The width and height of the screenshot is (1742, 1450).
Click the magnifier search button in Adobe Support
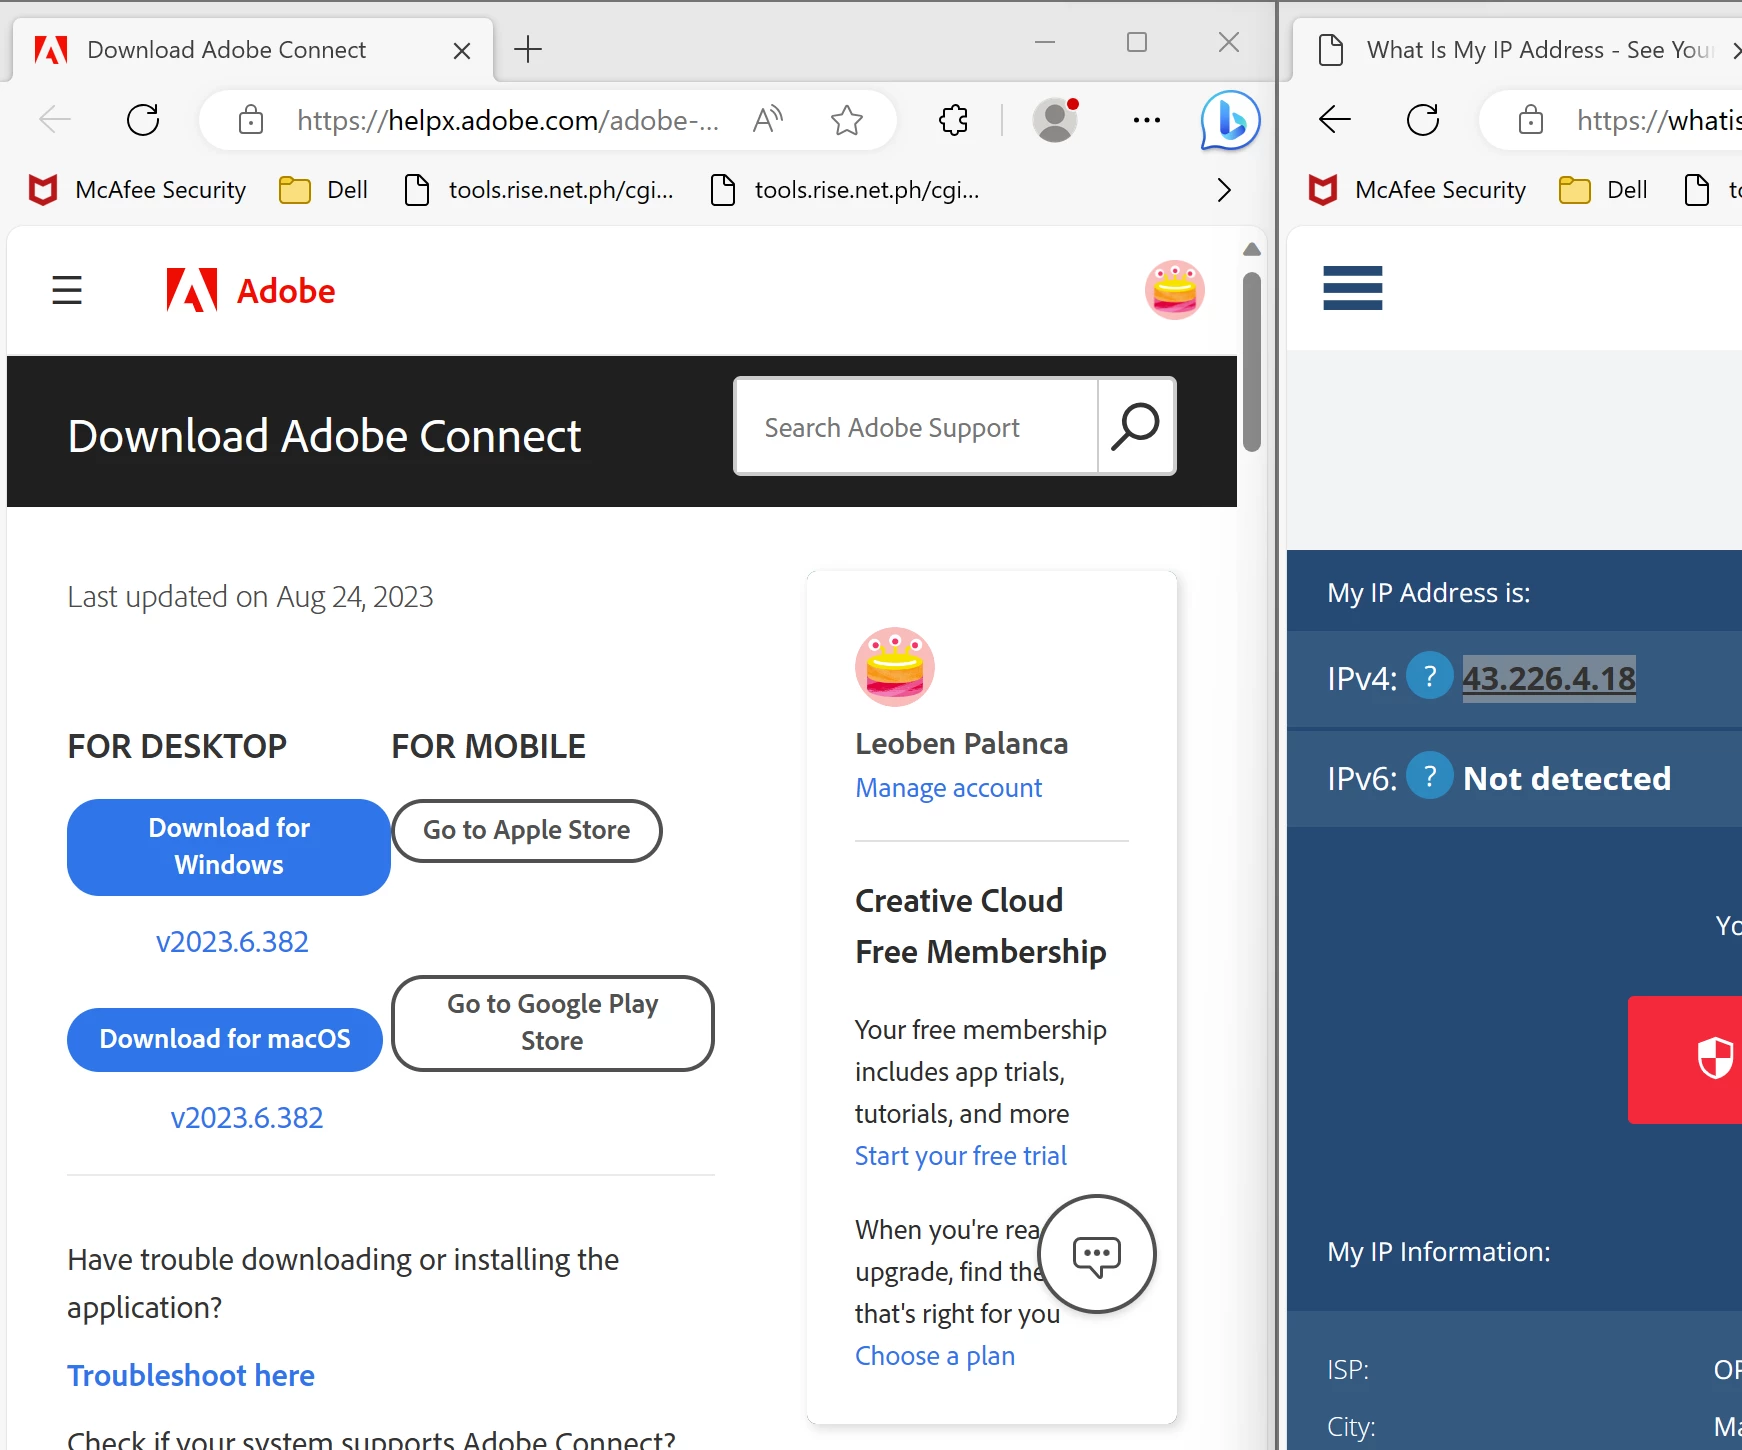[x=1136, y=426]
